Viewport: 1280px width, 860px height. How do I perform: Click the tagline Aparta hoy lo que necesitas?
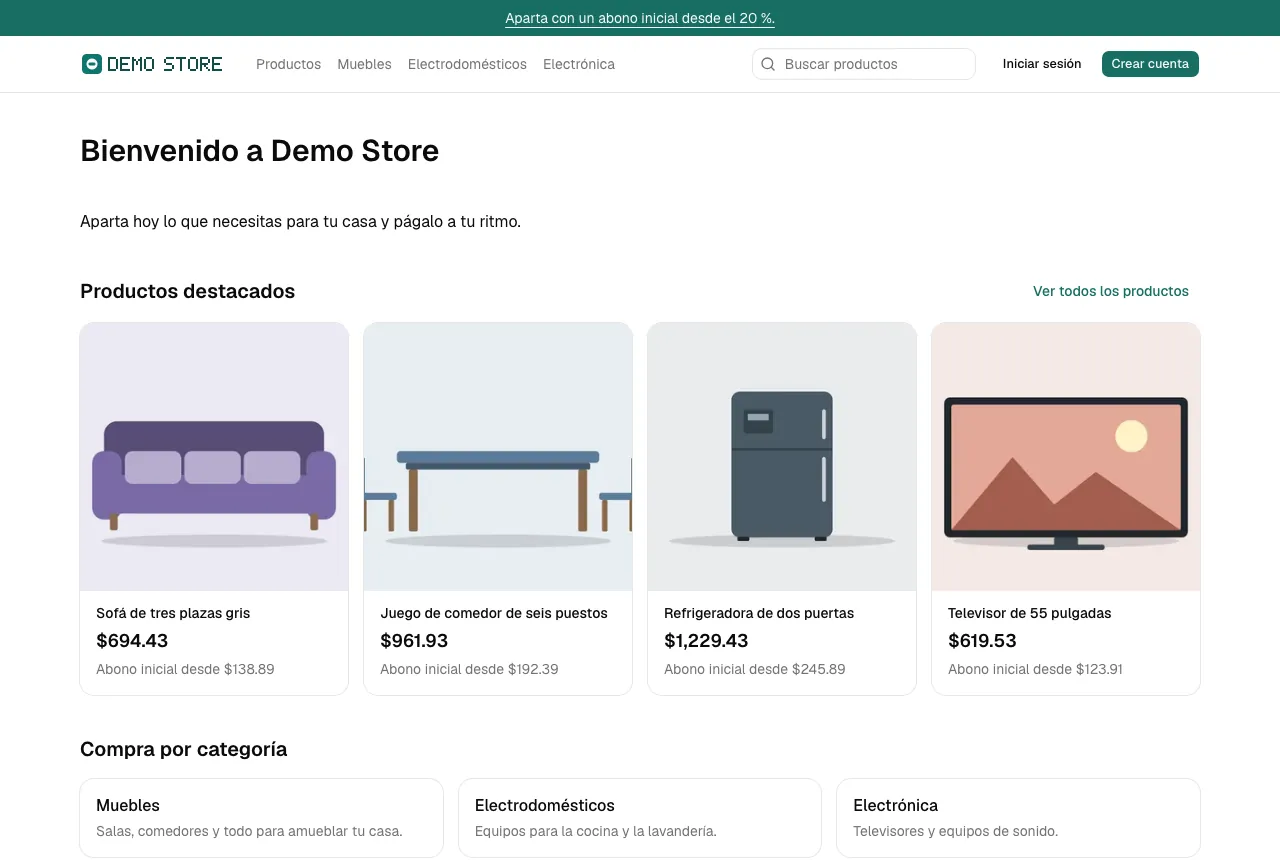[x=300, y=222]
